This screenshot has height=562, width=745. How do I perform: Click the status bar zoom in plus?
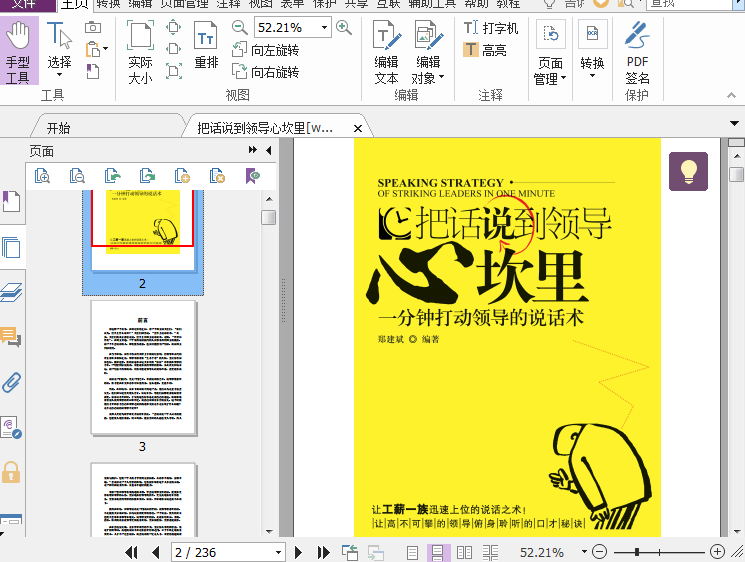[x=717, y=552]
